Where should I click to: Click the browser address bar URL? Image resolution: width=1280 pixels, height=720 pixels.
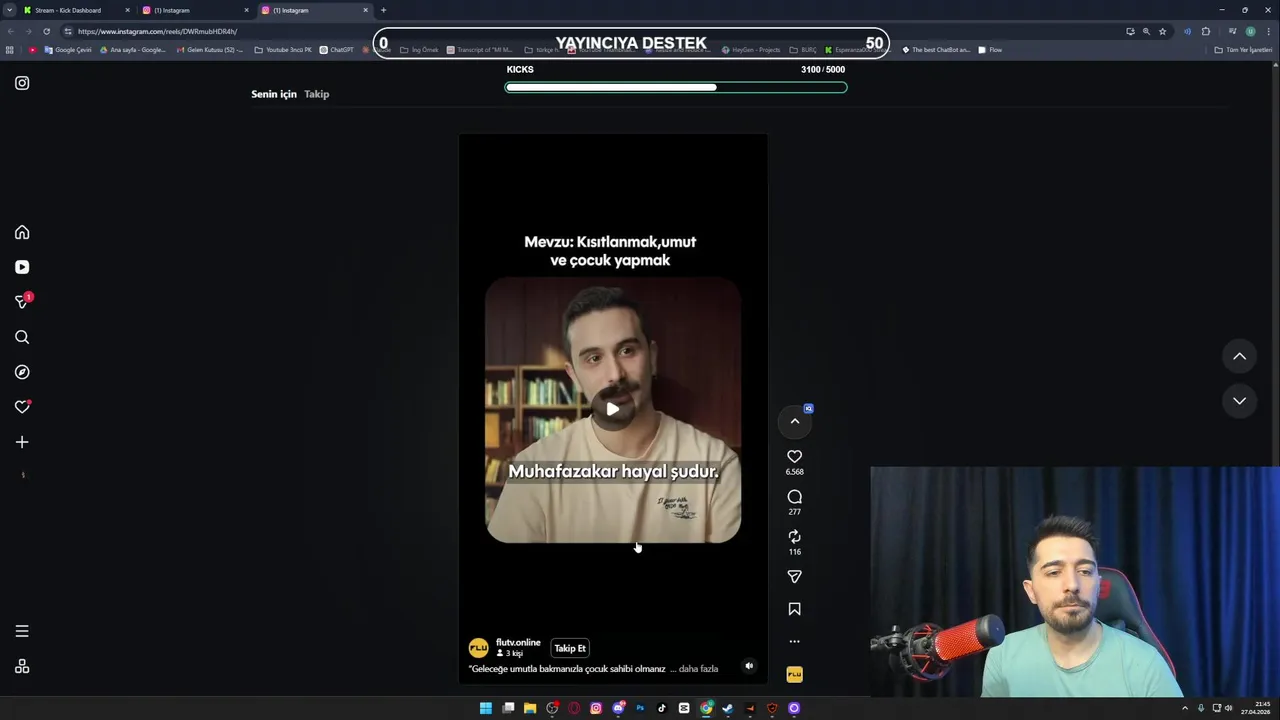tap(157, 31)
